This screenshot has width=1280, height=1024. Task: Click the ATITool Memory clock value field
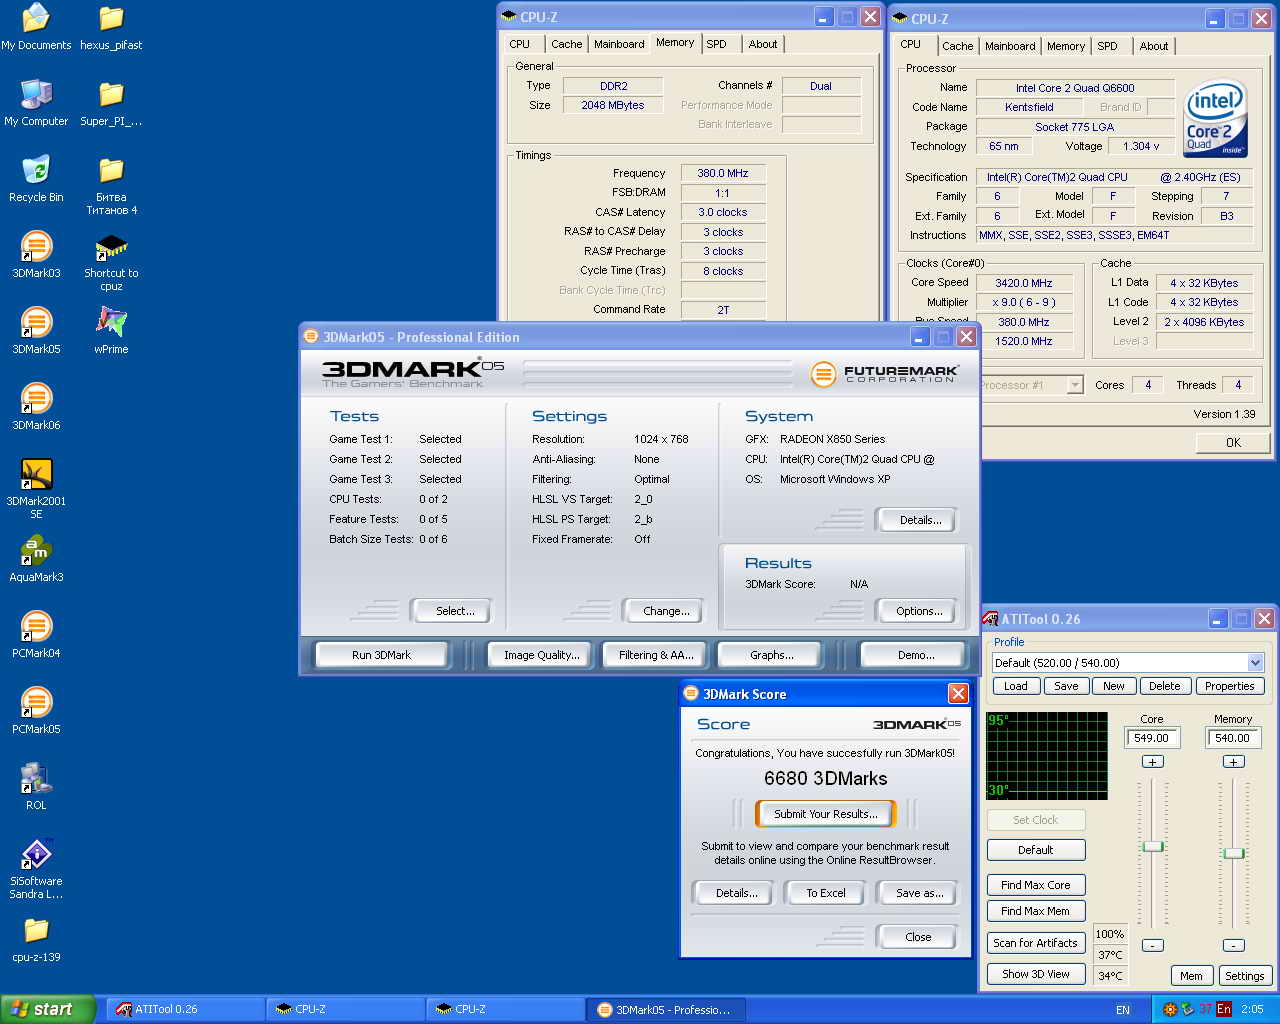click(x=1233, y=738)
